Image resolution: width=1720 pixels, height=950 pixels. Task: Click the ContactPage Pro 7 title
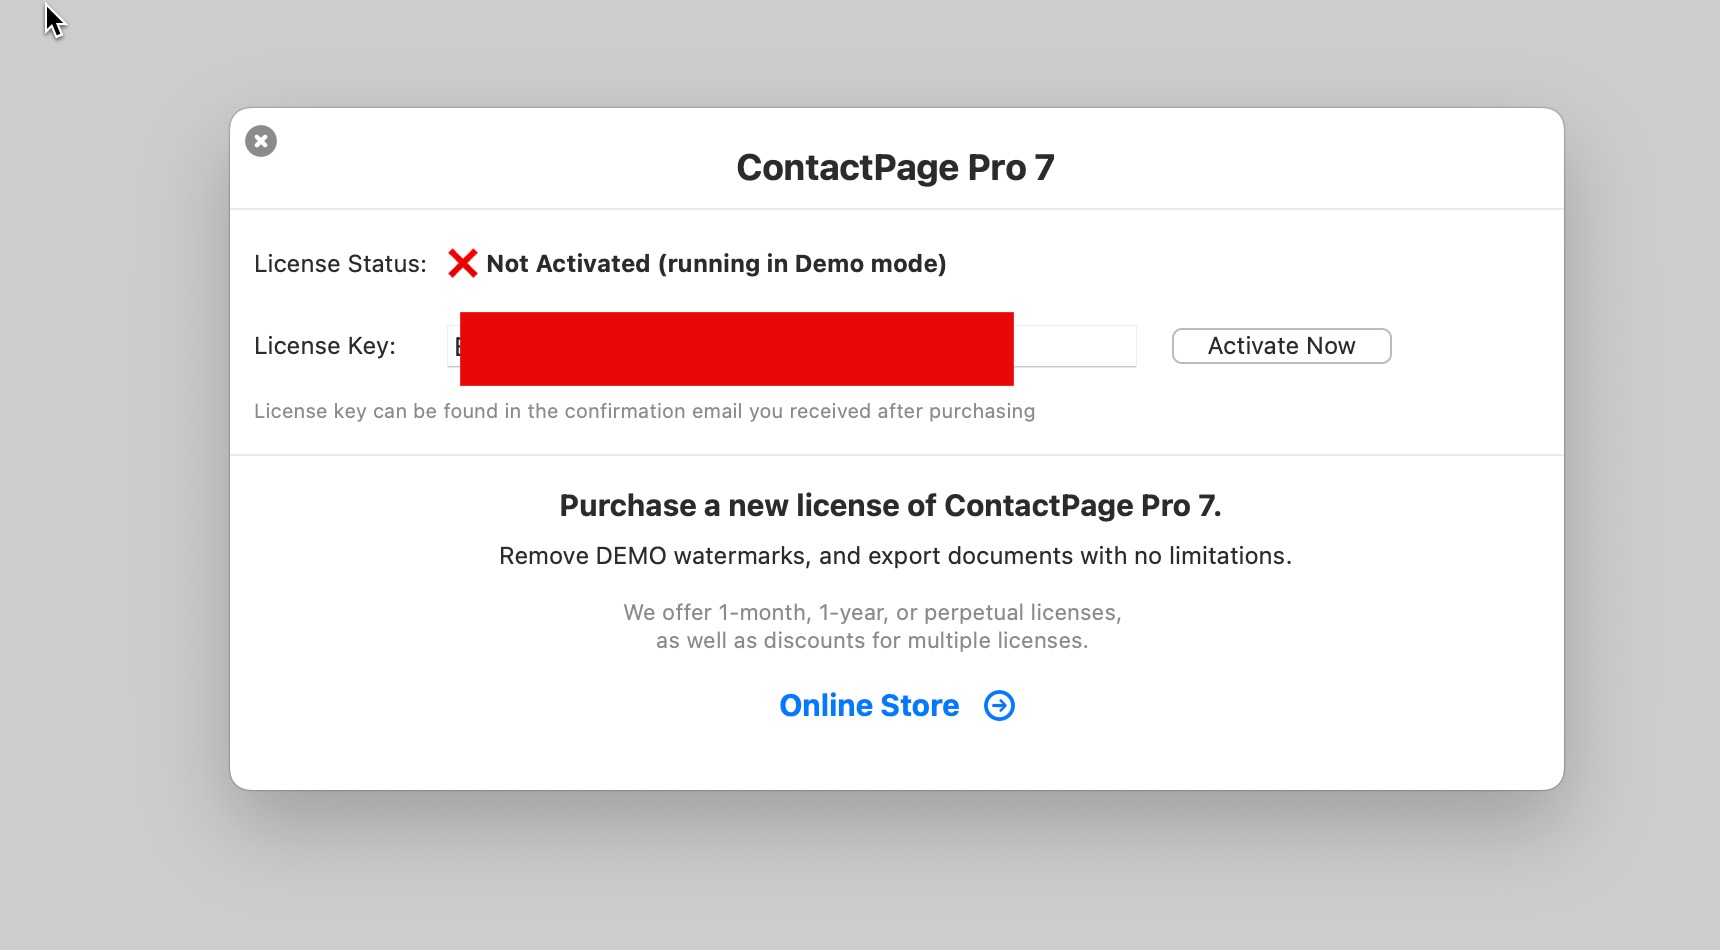click(895, 168)
